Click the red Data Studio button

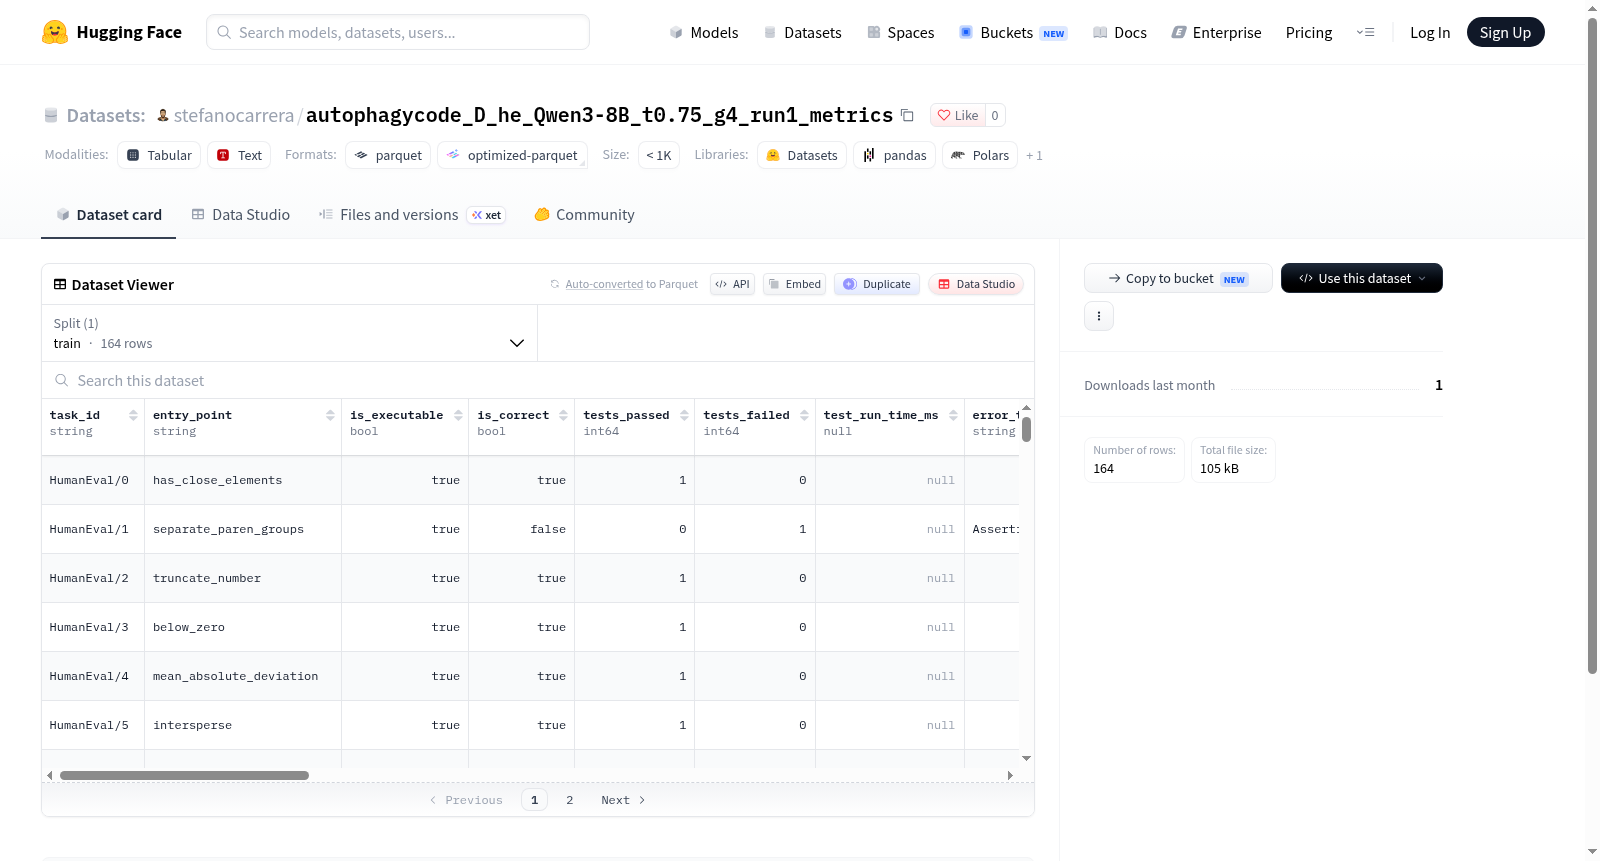coord(976,284)
